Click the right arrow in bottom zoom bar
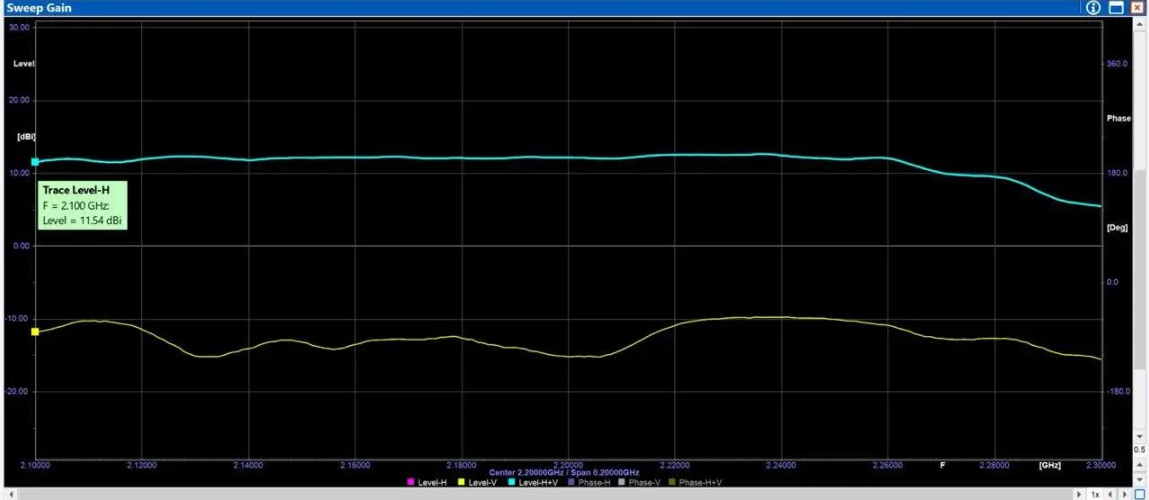Viewport: 1149px width, 500px height. point(1123,494)
